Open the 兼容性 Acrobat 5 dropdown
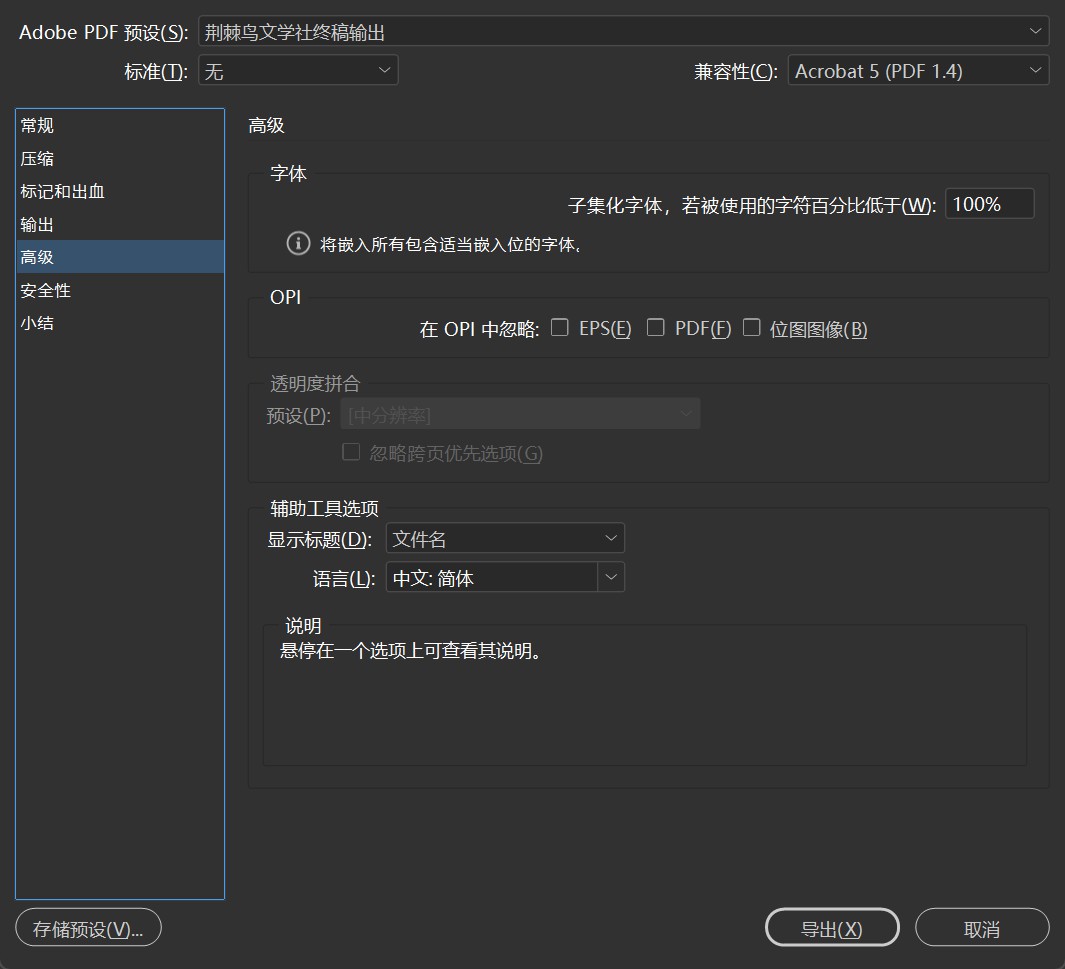 point(918,70)
